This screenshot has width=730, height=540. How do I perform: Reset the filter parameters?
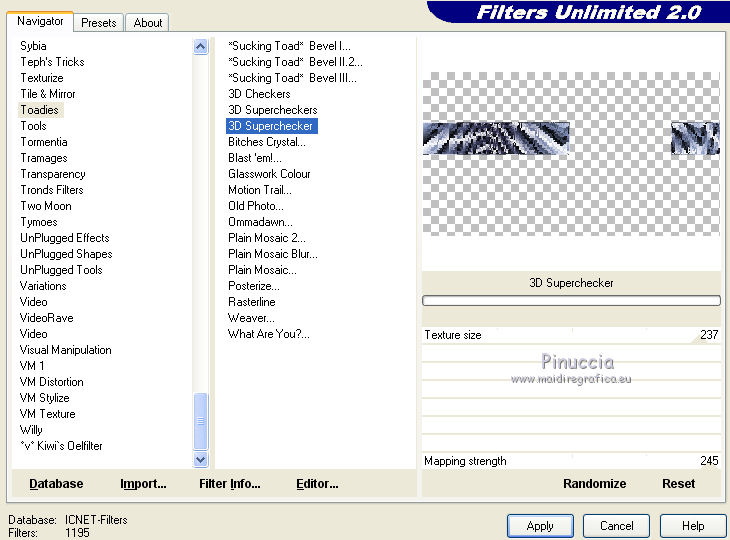point(678,484)
